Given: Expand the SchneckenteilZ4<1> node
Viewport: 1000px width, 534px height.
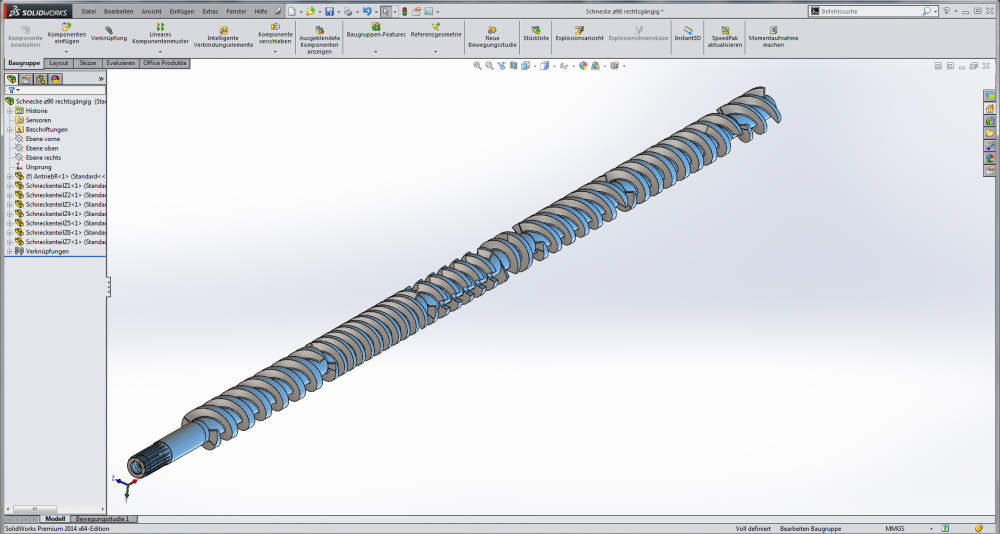Looking at the screenshot, I should click(x=10, y=214).
